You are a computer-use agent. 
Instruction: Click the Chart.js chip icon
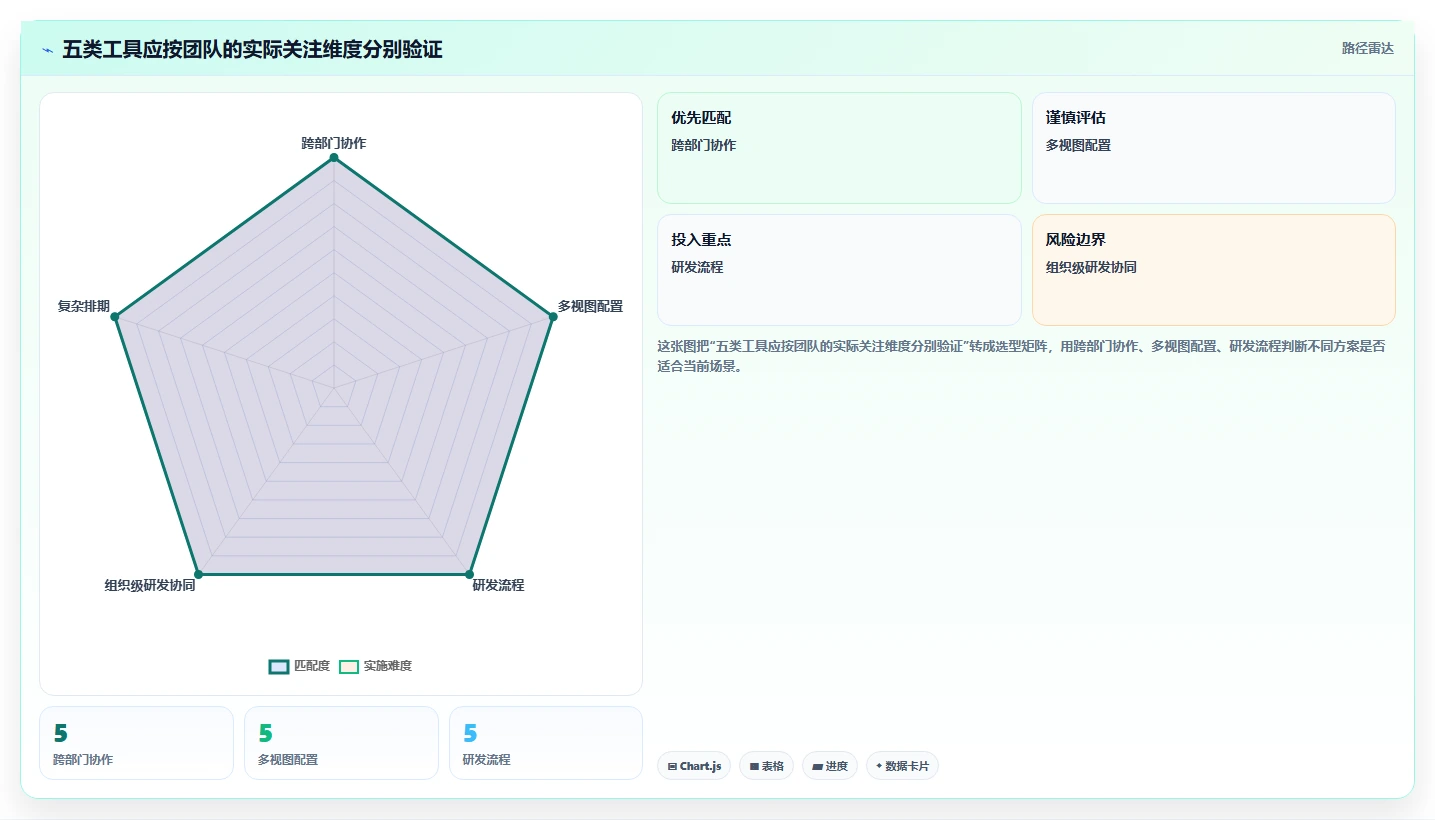point(672,767)
